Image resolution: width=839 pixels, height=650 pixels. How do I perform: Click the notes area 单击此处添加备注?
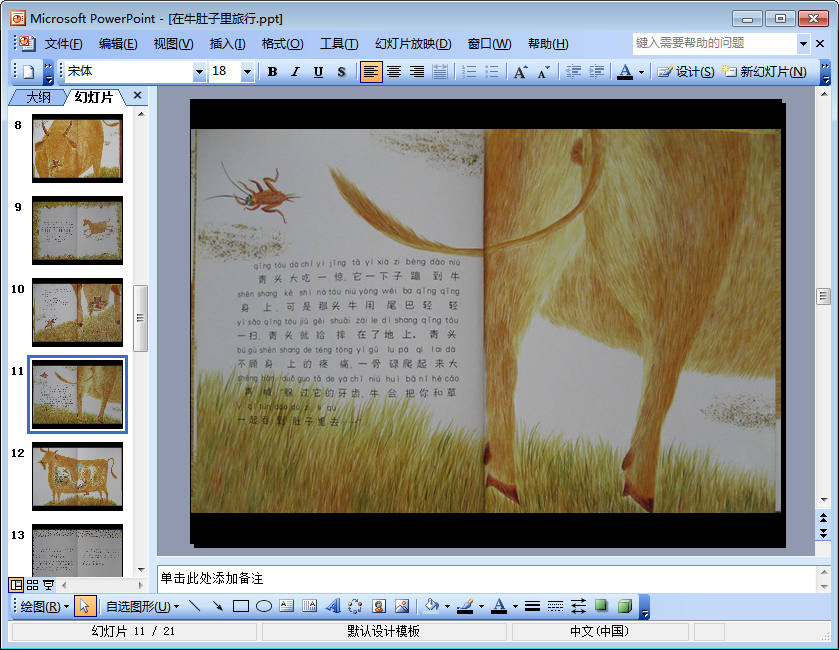click(x=486, y=578)
